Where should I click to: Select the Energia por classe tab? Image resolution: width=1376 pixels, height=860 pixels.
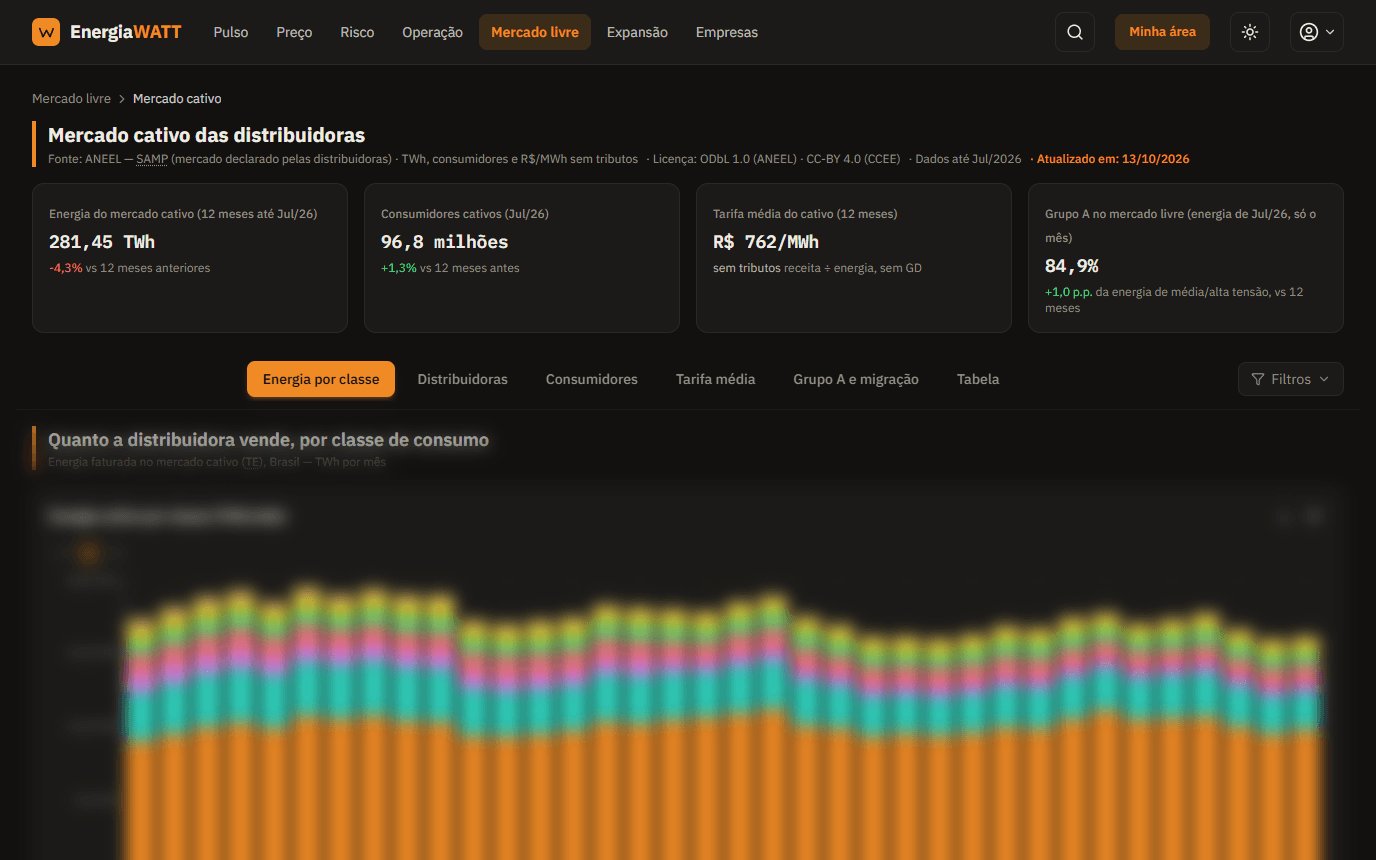(x=321, y=379)
